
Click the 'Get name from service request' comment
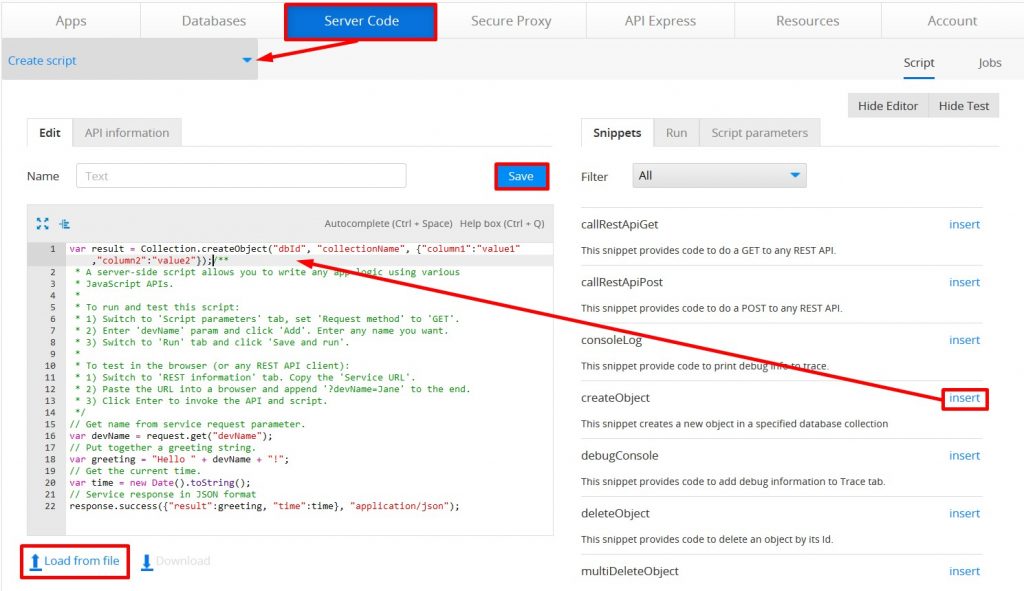tap(187, 424)
